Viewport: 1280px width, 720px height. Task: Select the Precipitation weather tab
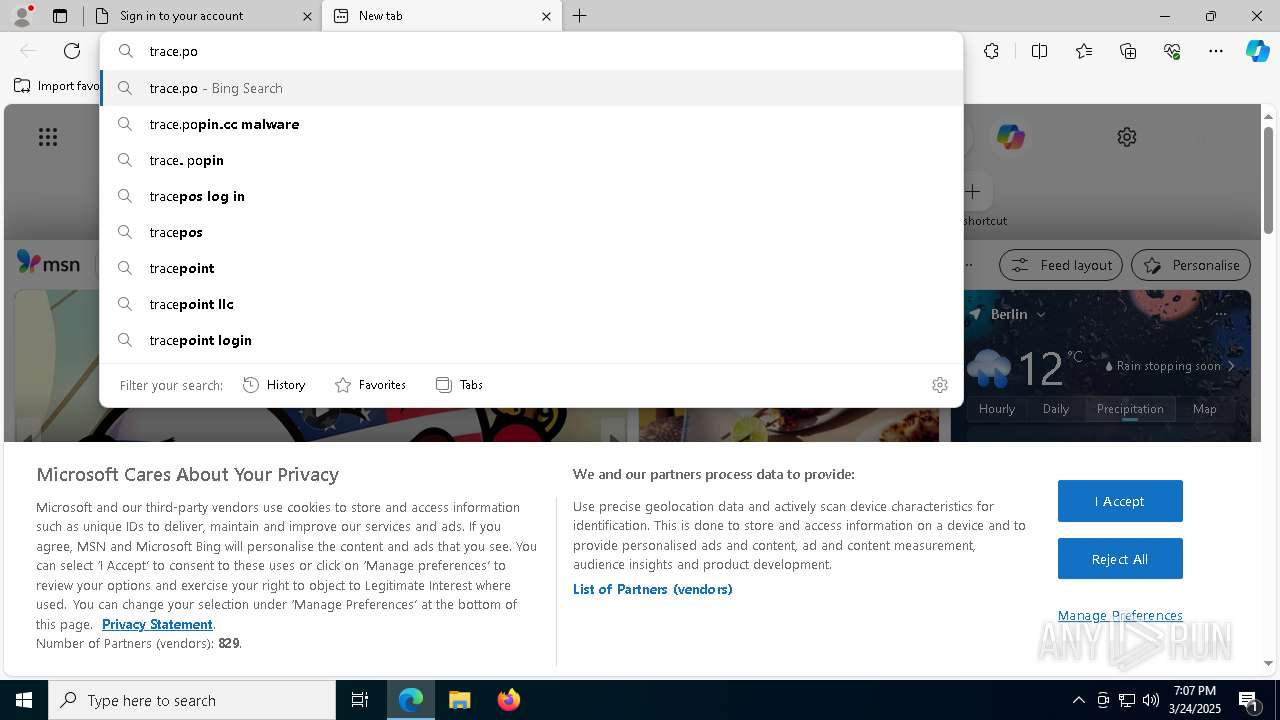1130,409
